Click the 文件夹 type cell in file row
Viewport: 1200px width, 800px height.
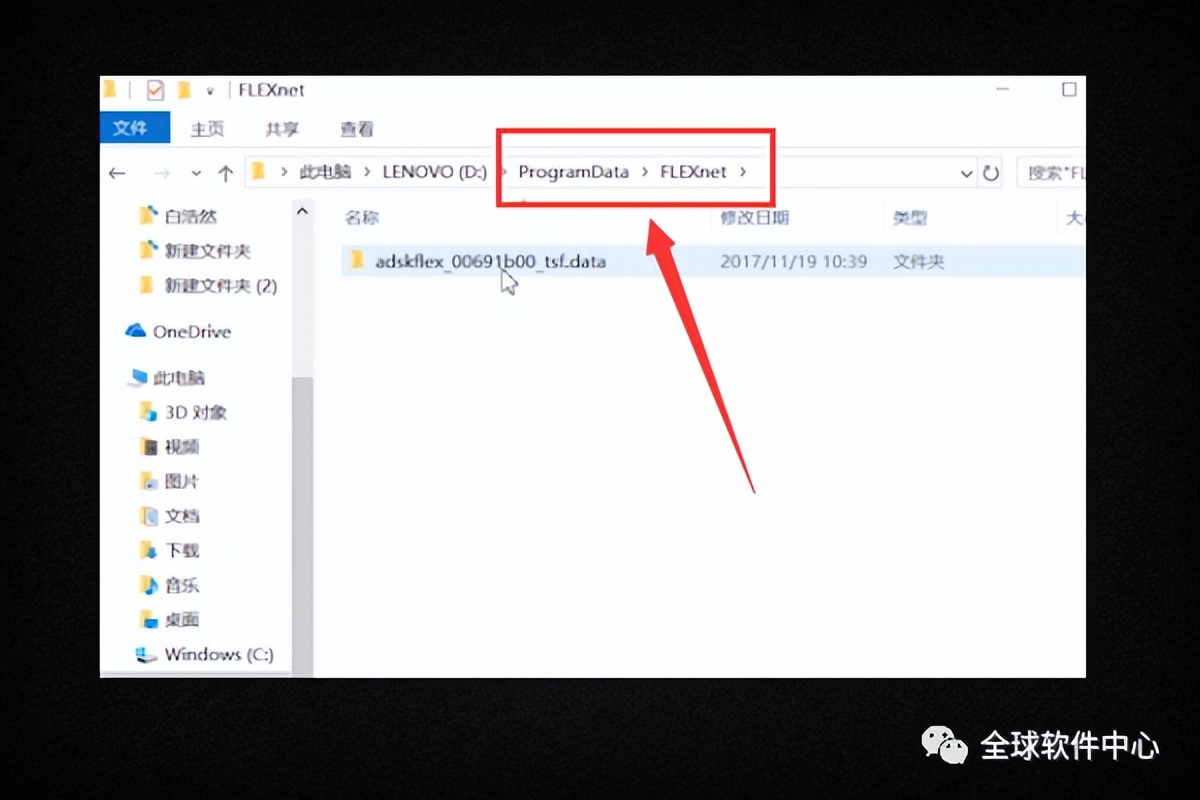[x=919, y=262]
